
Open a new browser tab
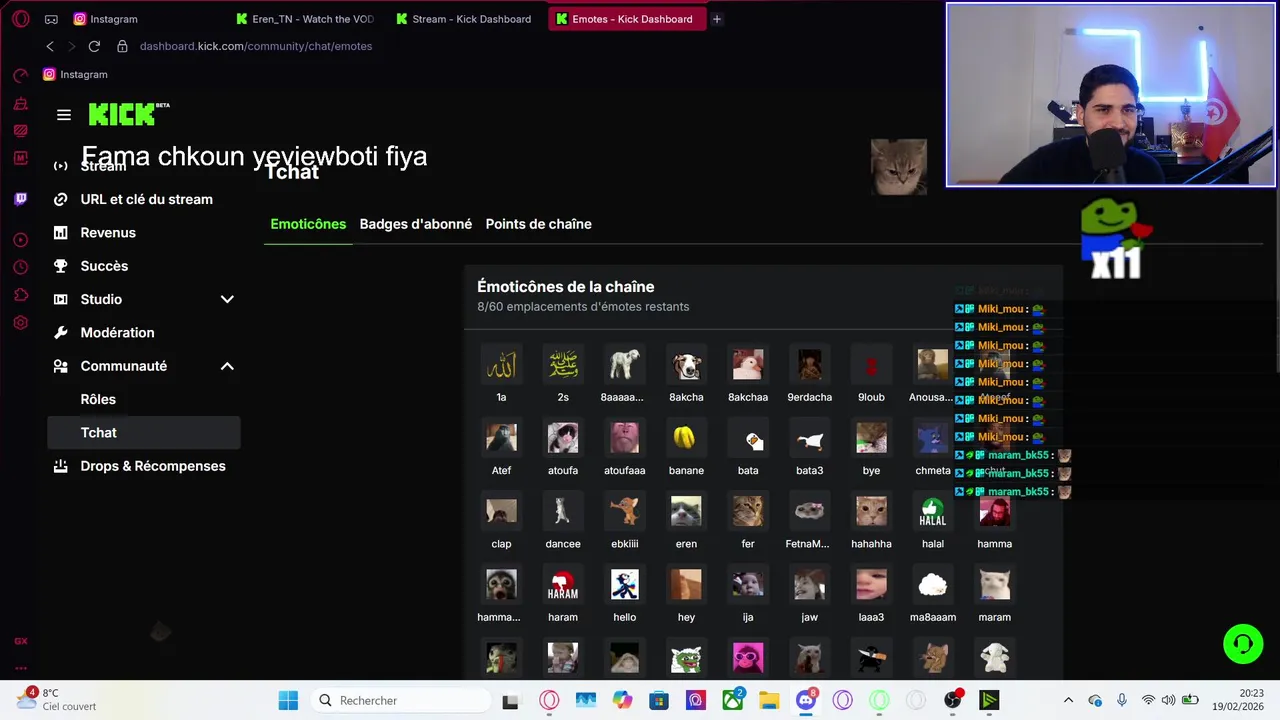[x=717, y=19]
